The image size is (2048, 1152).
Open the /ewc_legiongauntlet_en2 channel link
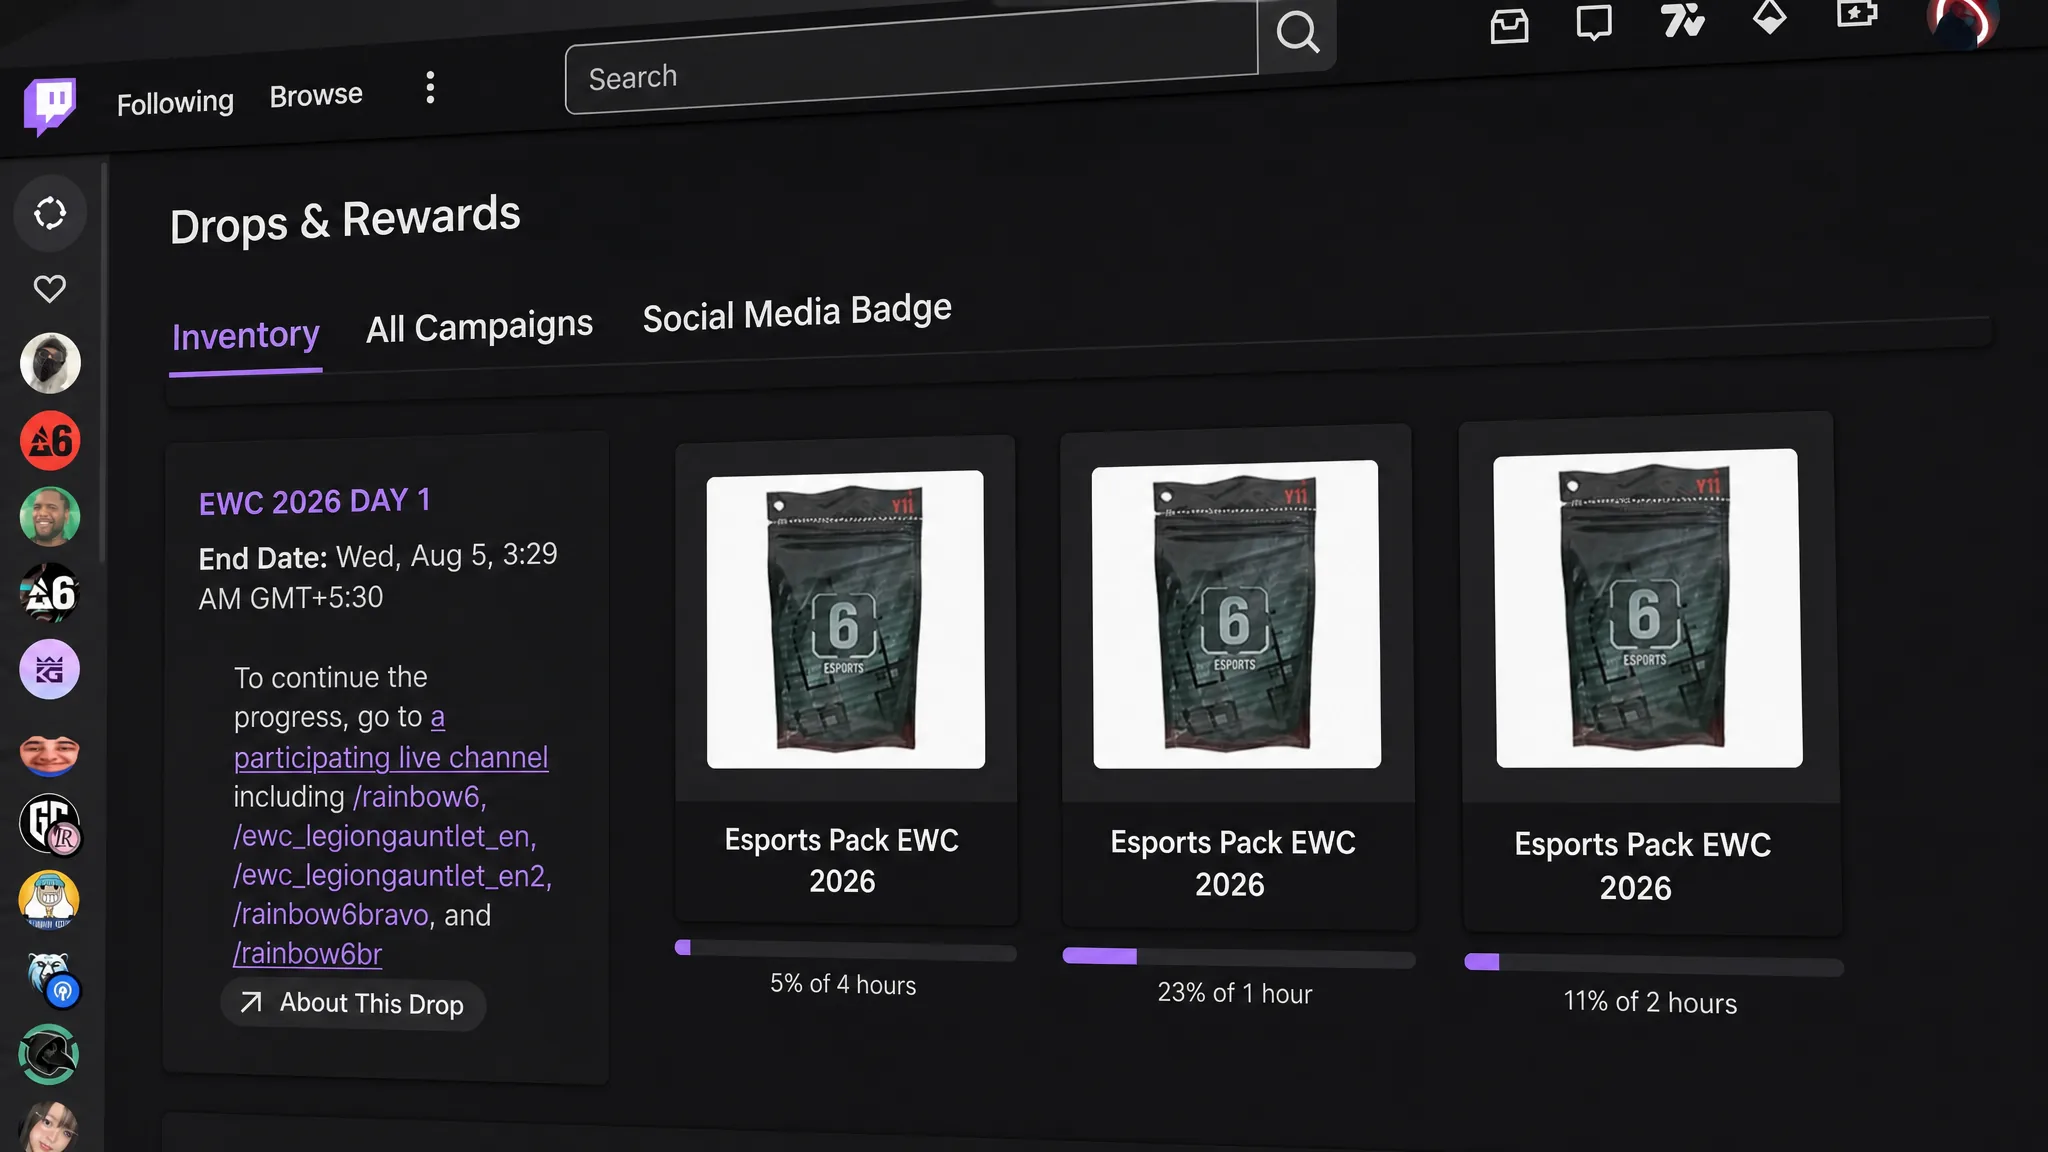pyautogui.click(x=392, y=875)
